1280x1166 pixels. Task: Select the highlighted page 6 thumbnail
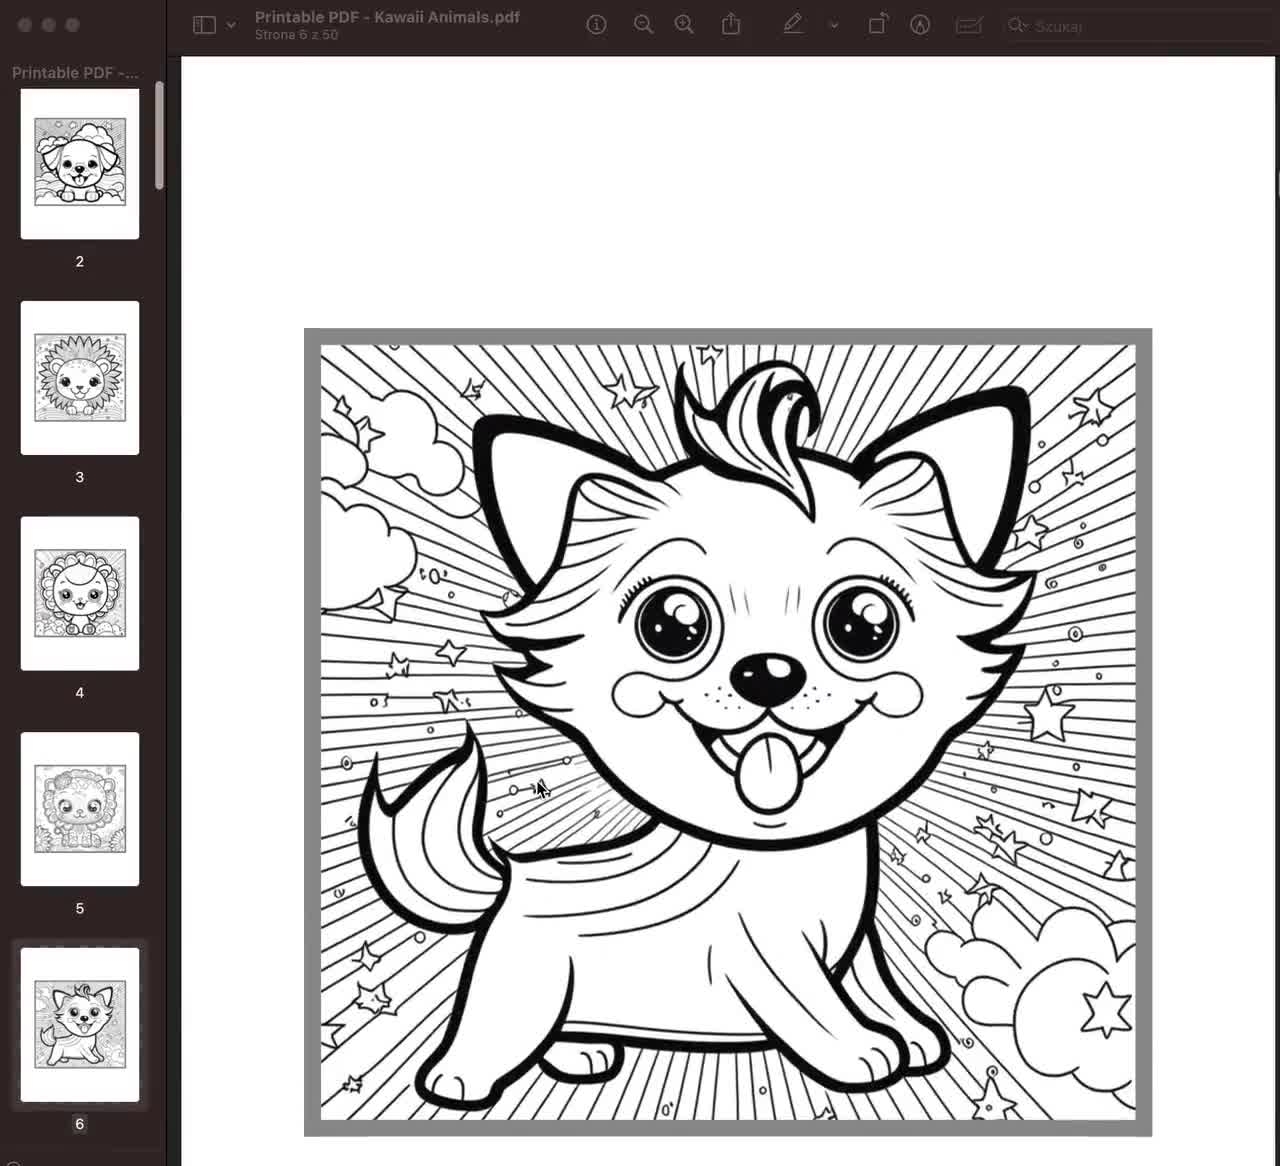(80, 1024)
